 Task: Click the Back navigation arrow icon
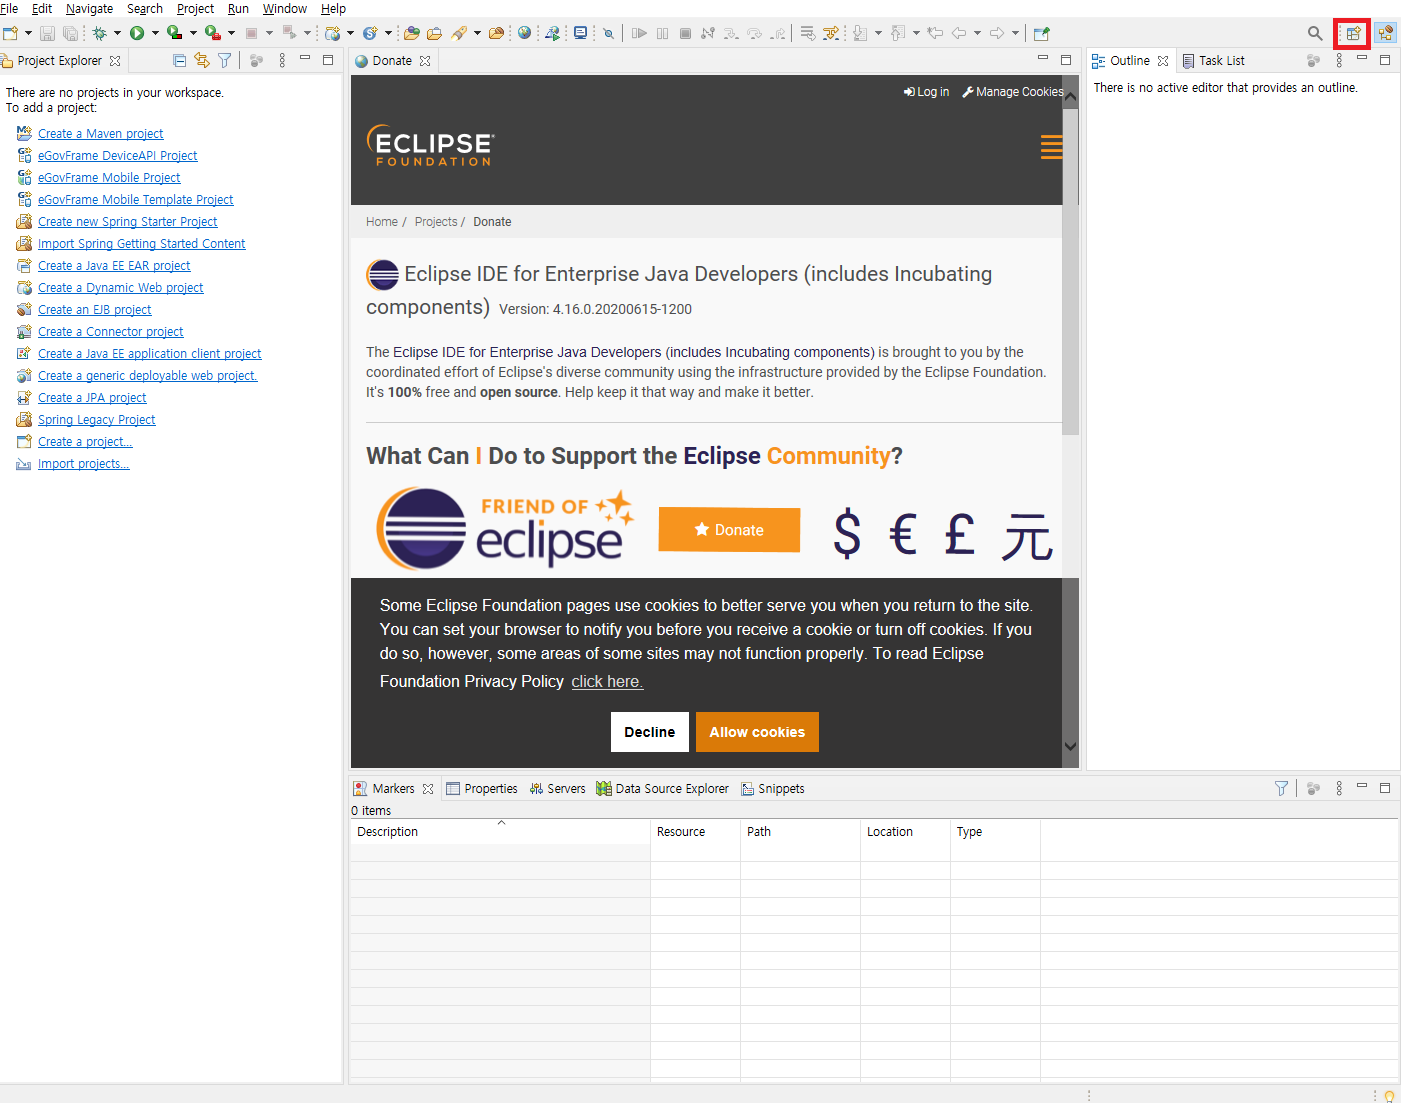[958, 33]
